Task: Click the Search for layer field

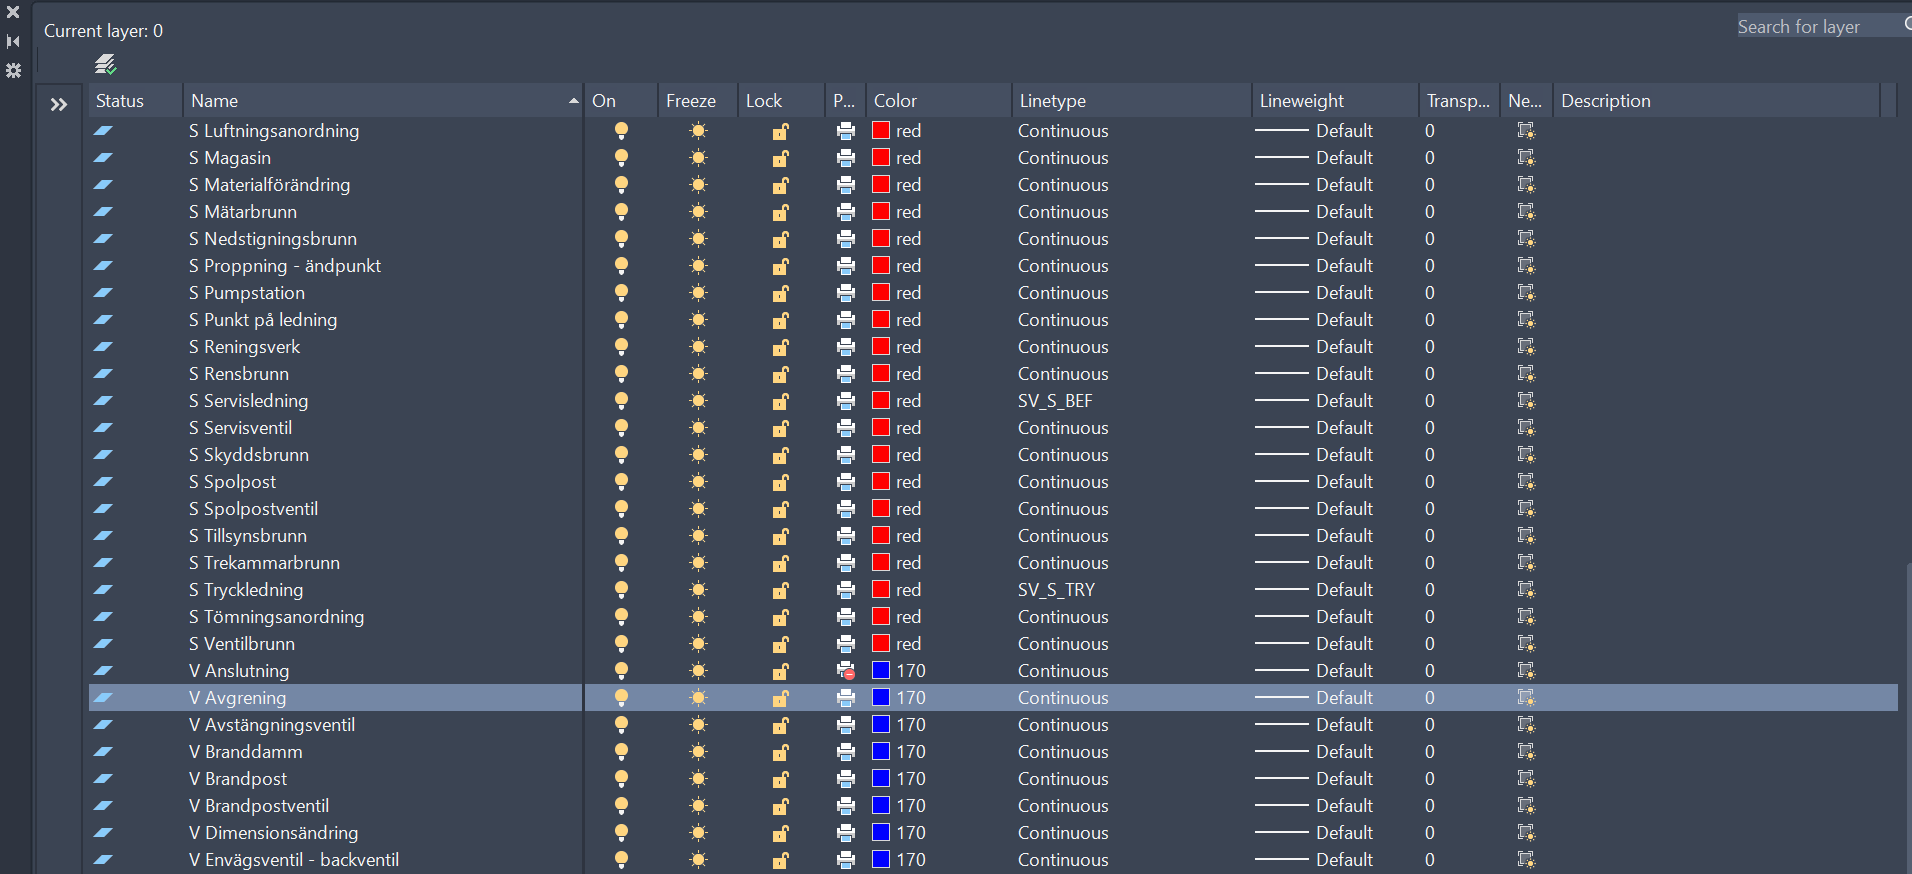Action: click(1815, 27)
